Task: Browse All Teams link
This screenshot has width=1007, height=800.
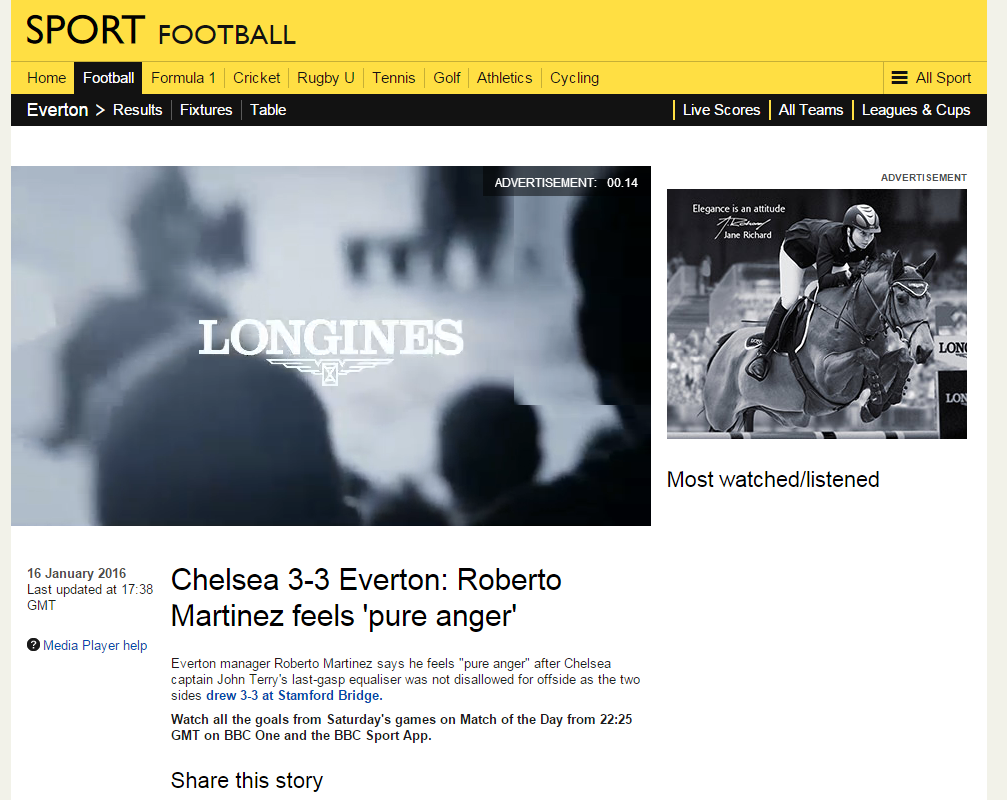Action: coord(810,110)
